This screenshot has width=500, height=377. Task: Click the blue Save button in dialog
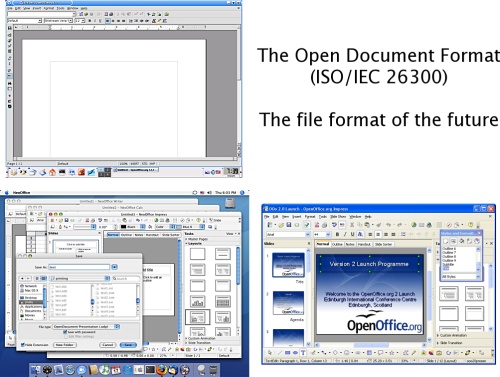click(x=128, y=345)
